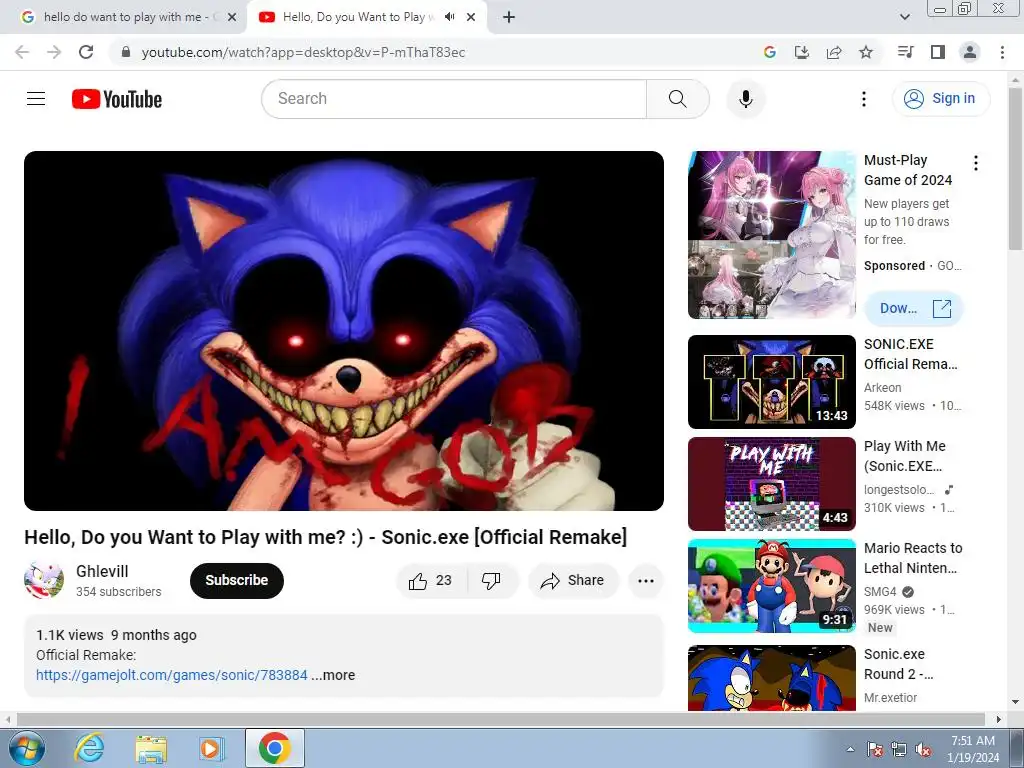Image resolution: width=1024 pixels, height=768 pixels.
Task: Click the Share button
Action: (573, 581)
